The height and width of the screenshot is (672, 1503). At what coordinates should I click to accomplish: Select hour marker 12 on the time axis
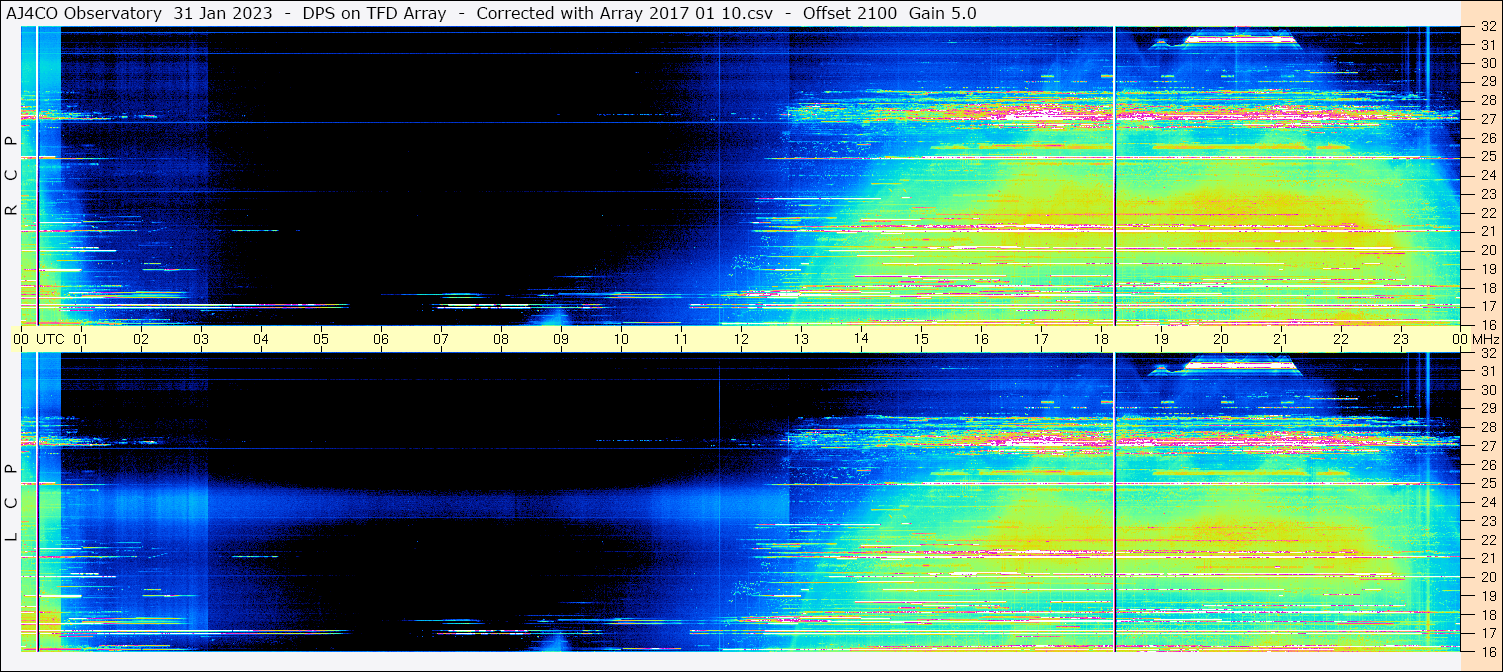click(x=741, y=339)
